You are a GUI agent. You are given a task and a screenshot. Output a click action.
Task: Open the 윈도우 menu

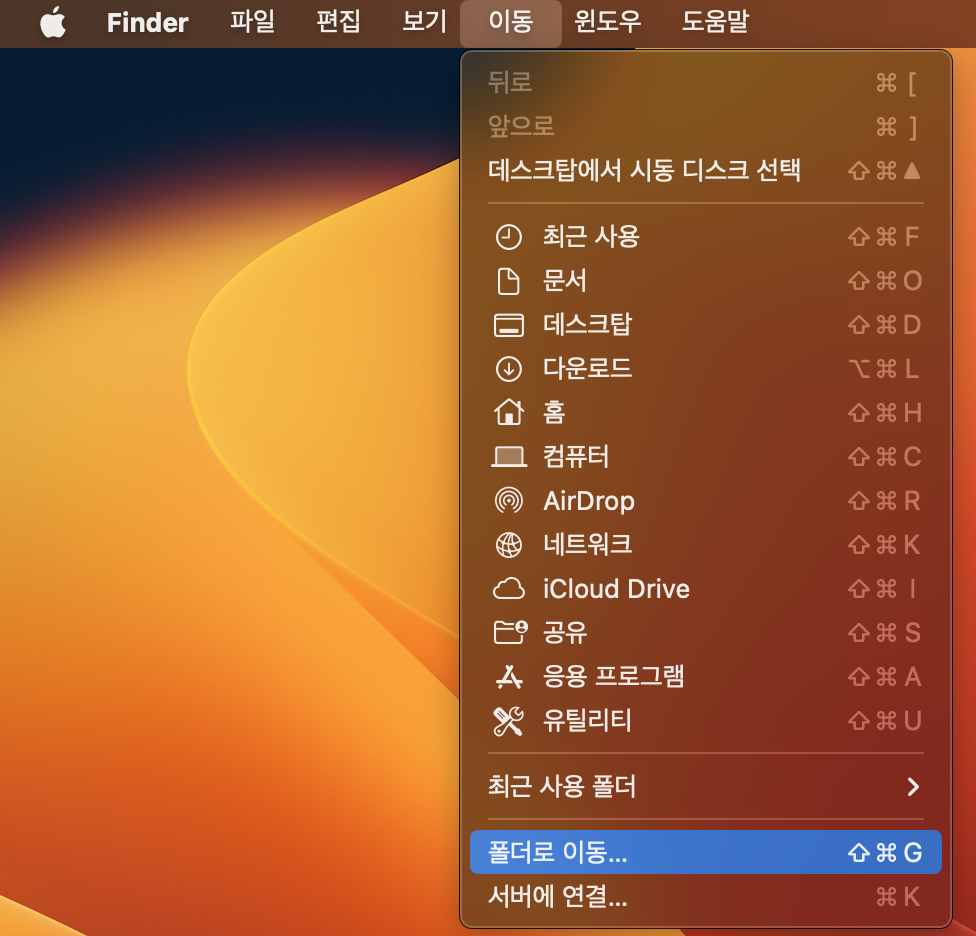(x=603, y=23)
